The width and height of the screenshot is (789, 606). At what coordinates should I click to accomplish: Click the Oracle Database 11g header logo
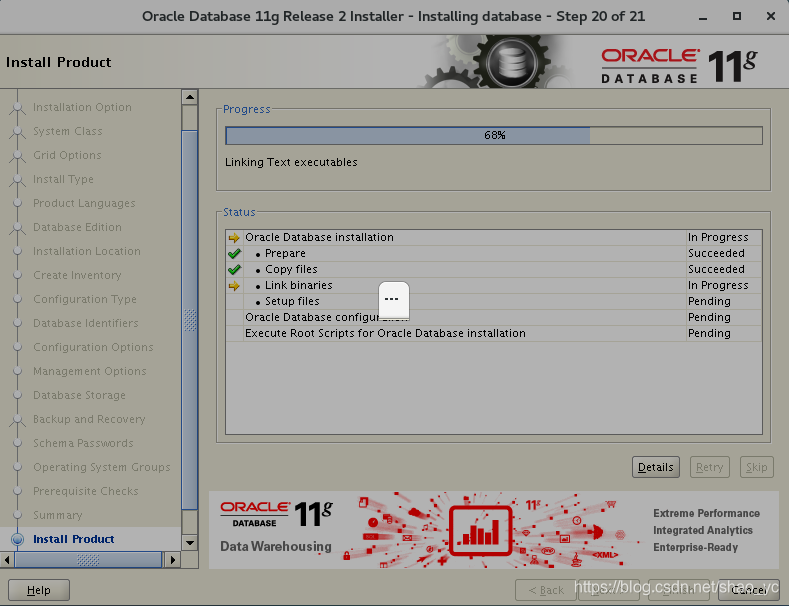tap(679, 65)
